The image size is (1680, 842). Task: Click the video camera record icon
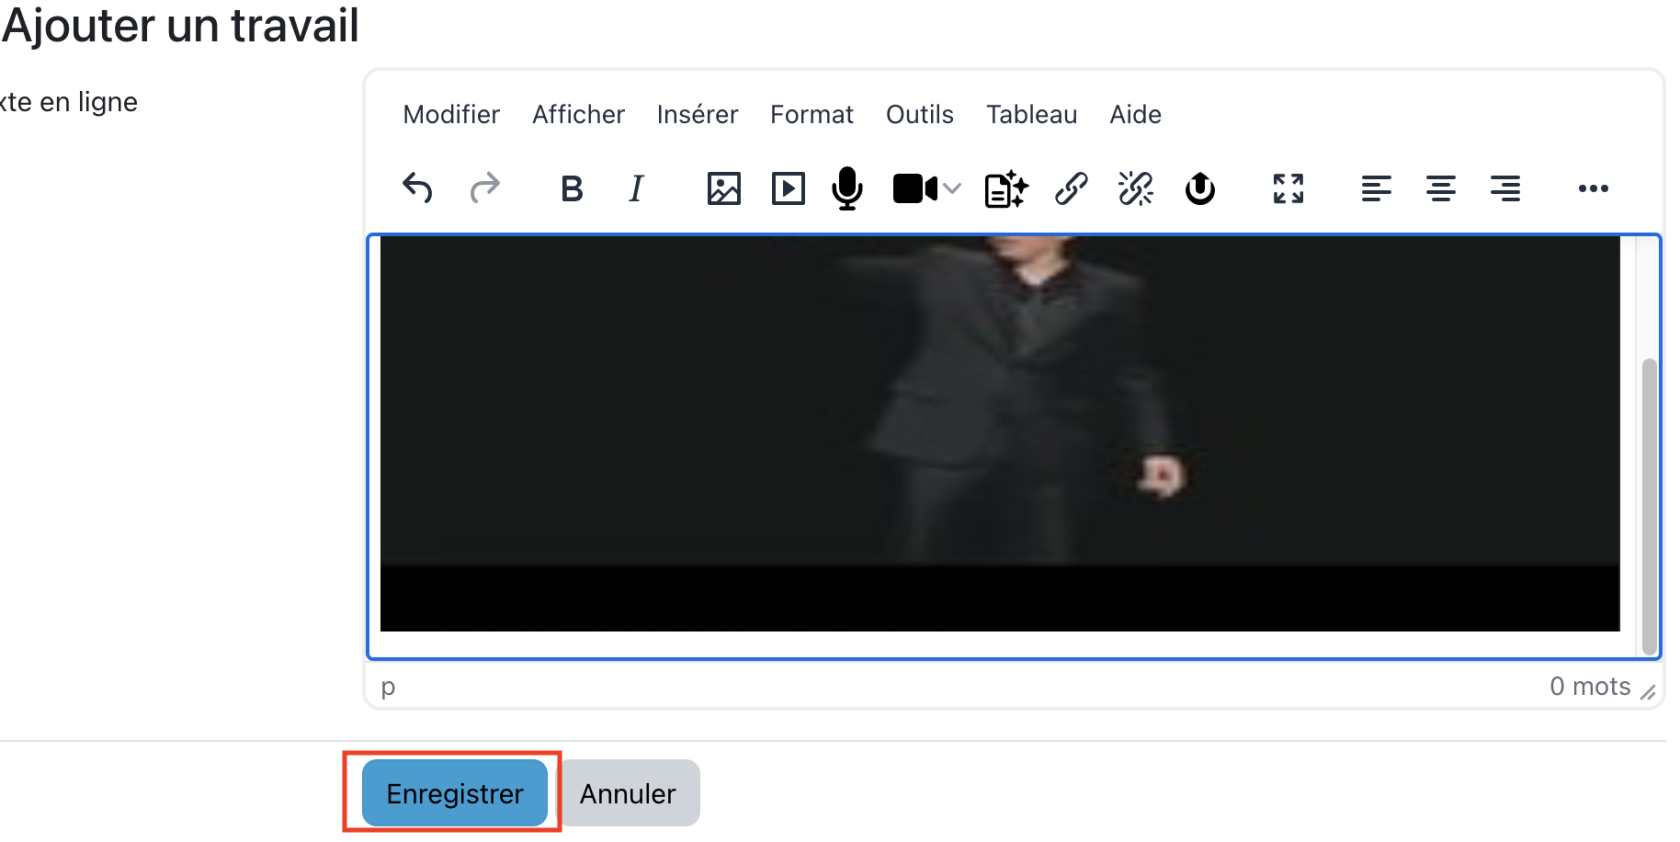coord(914,188)
